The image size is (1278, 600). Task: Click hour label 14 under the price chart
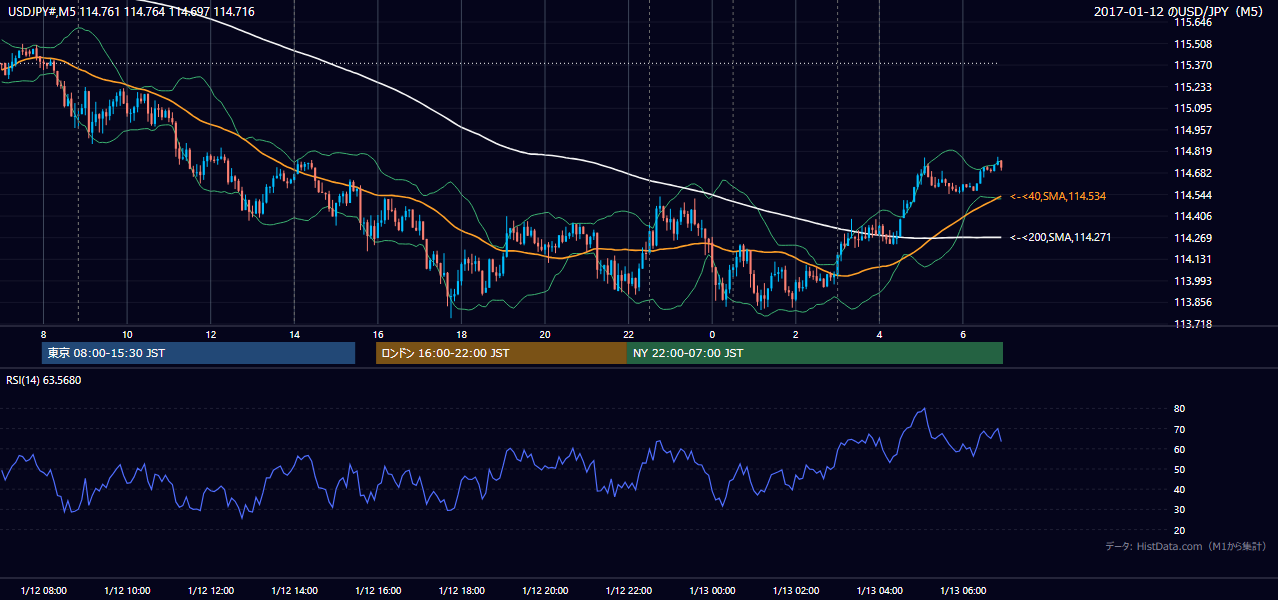(294, 334)
